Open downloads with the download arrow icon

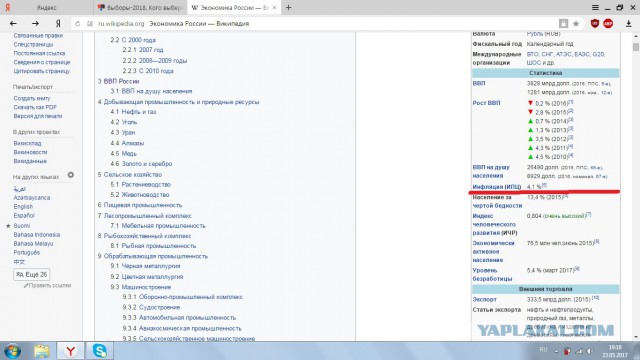click(629, 24)
